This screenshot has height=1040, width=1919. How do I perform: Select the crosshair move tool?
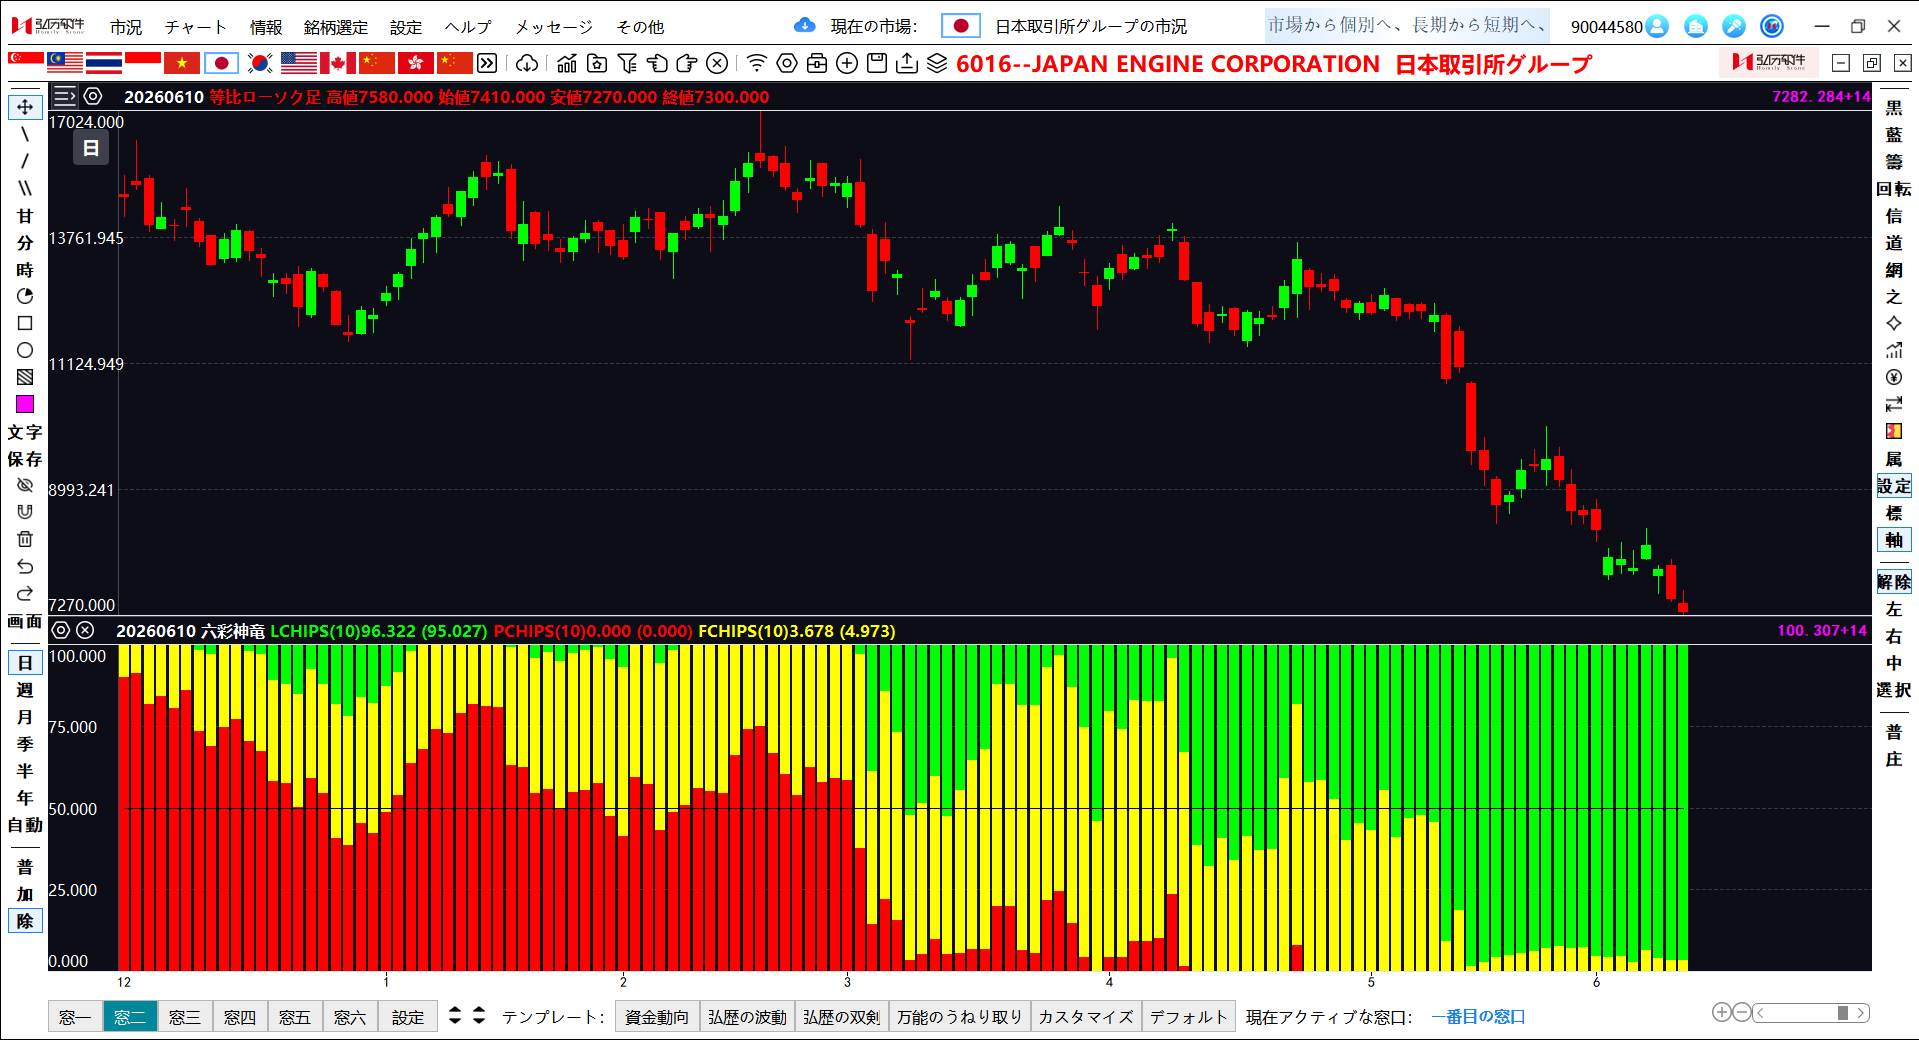pos(25,107)
